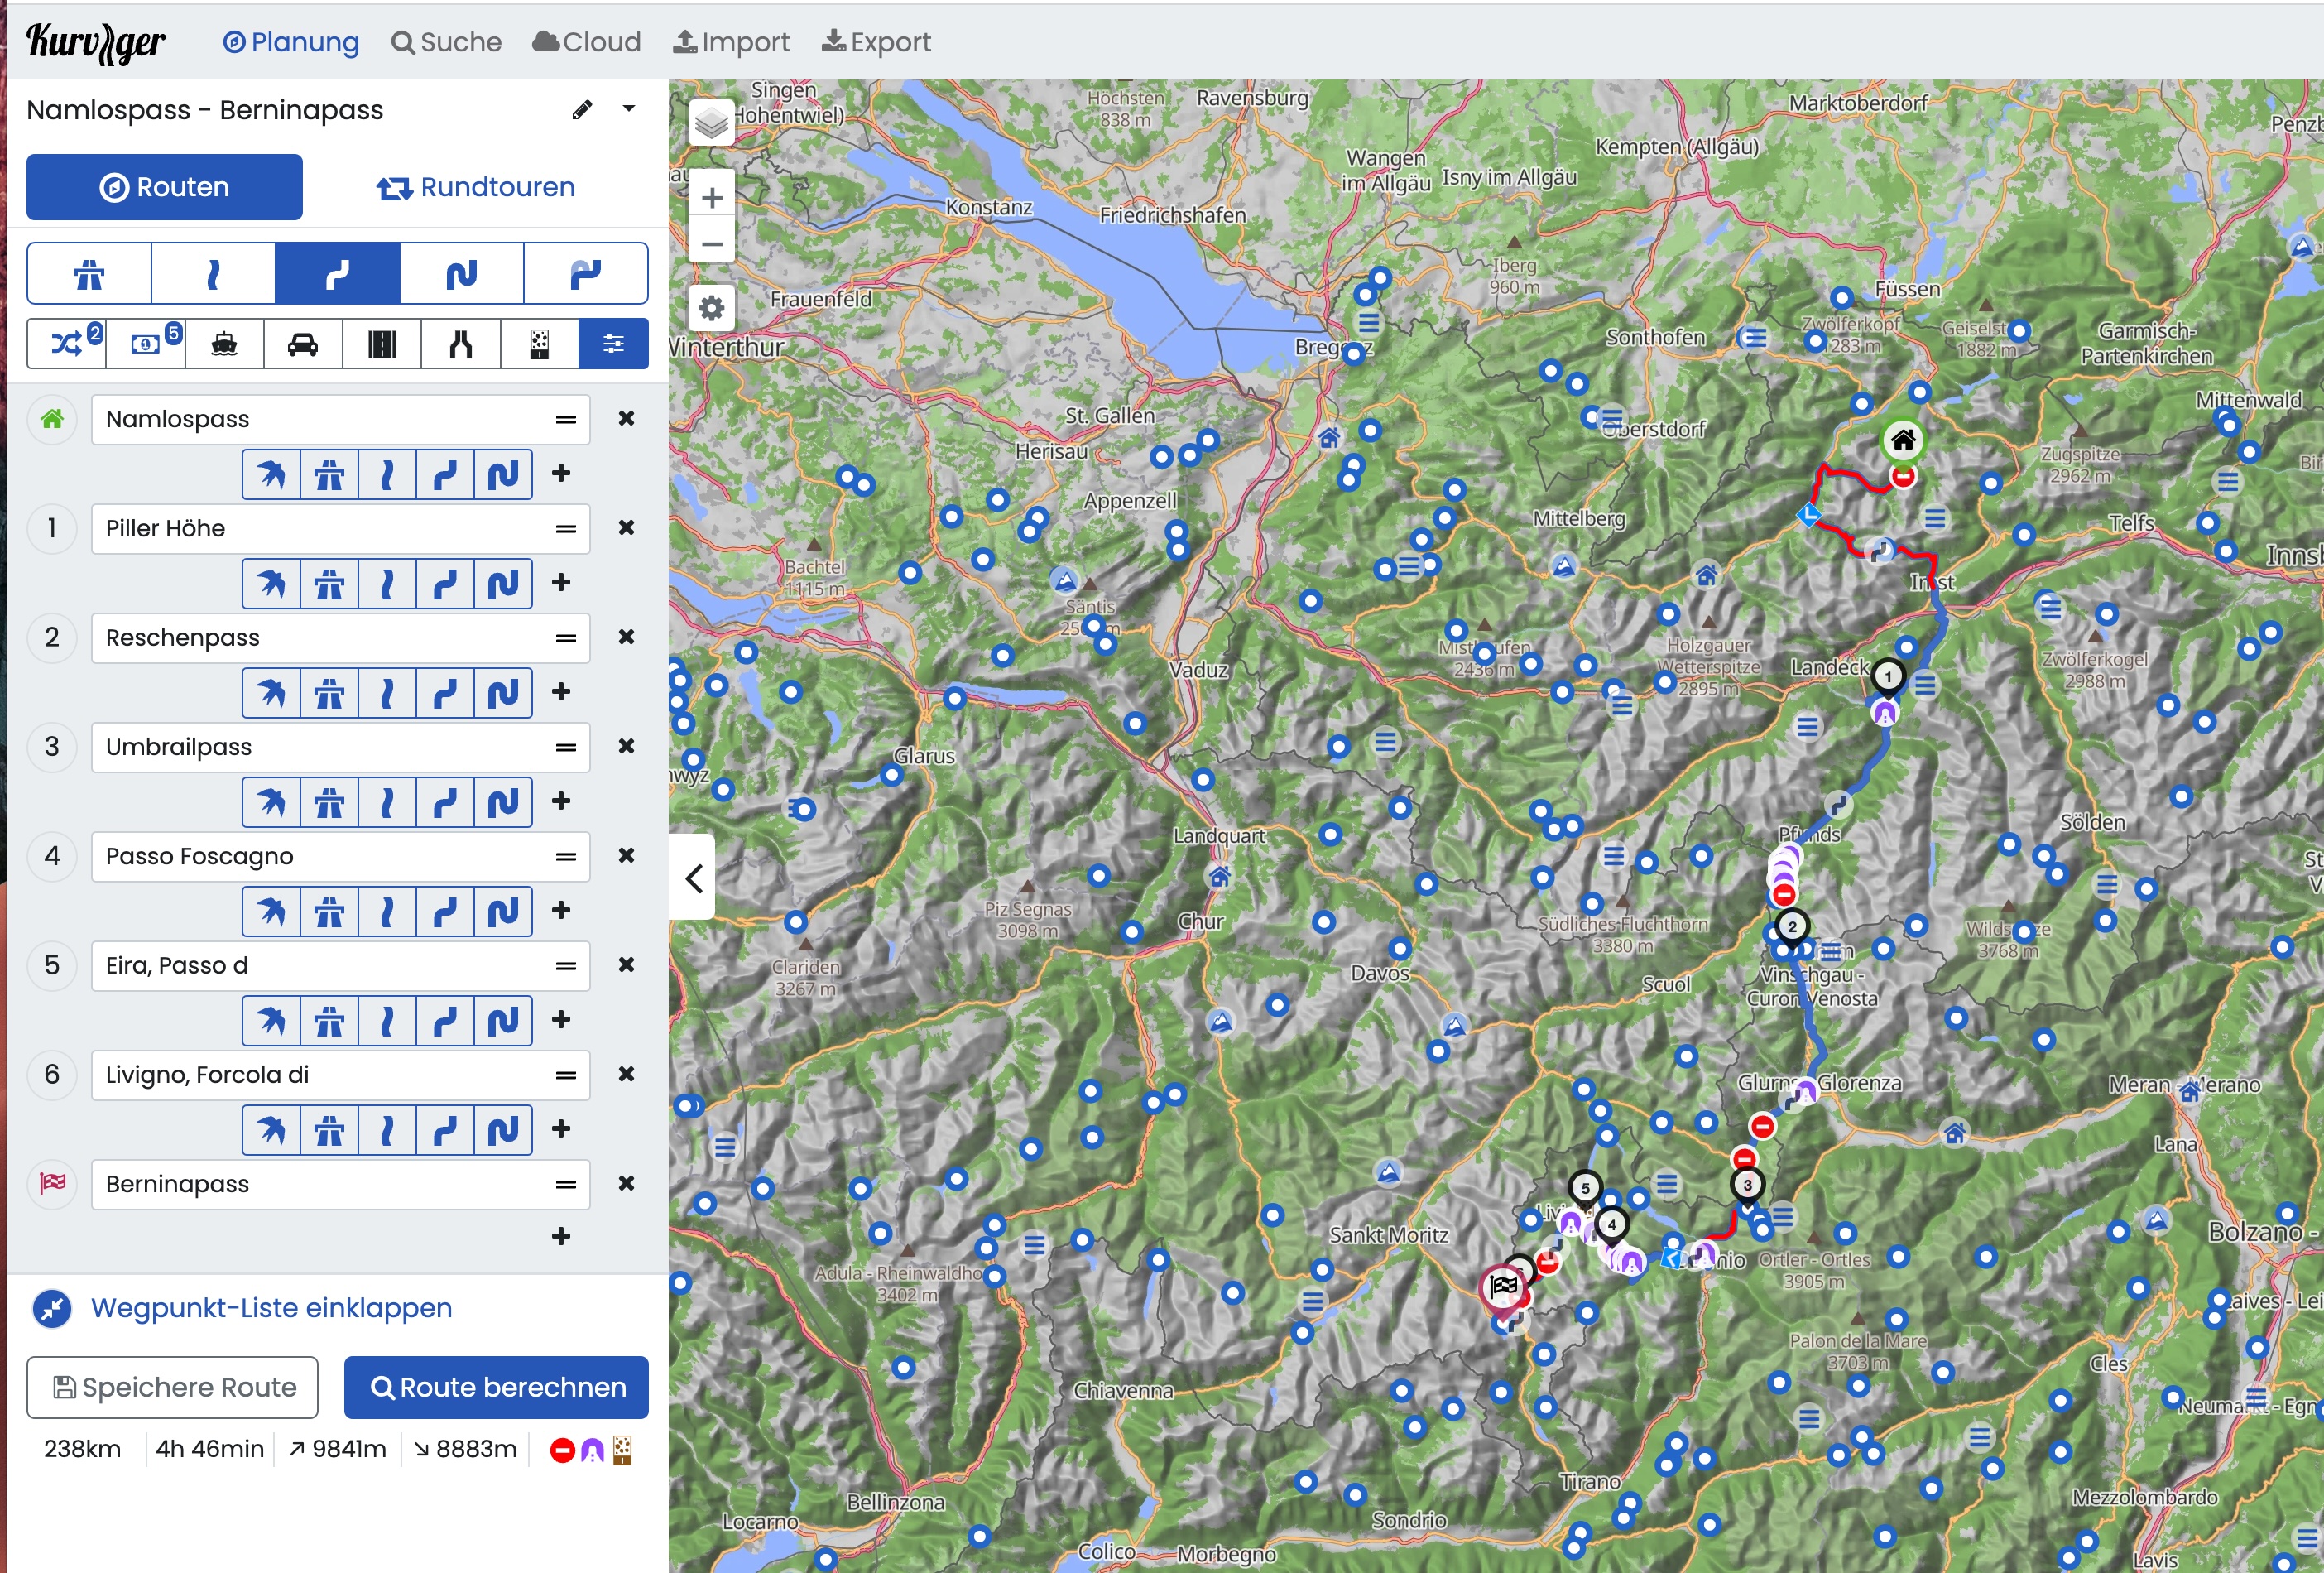
Task: Toggle avoid toll roads option
Action: pos(146,345)
